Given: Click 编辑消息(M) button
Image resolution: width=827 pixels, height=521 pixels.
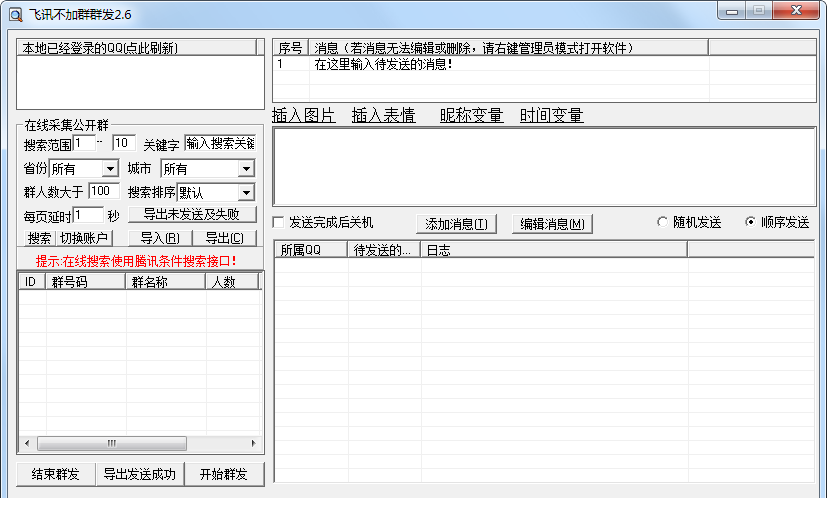Looking at the screenshot, I should pos(552,224).
